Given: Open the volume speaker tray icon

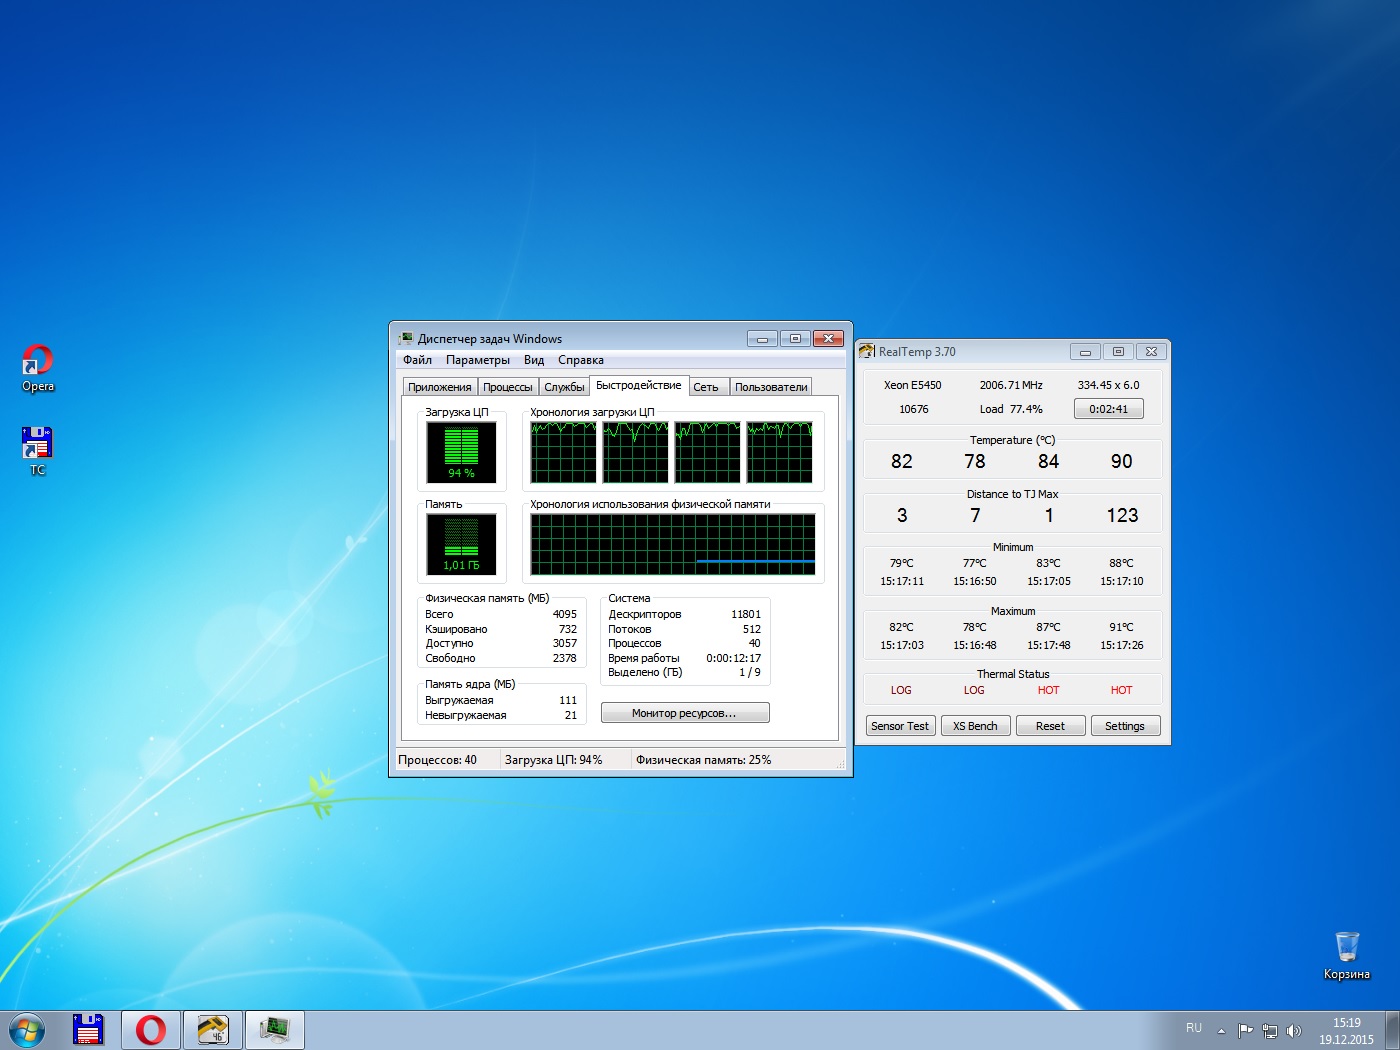Looking at the screenshot, I should [1294, 1030].
